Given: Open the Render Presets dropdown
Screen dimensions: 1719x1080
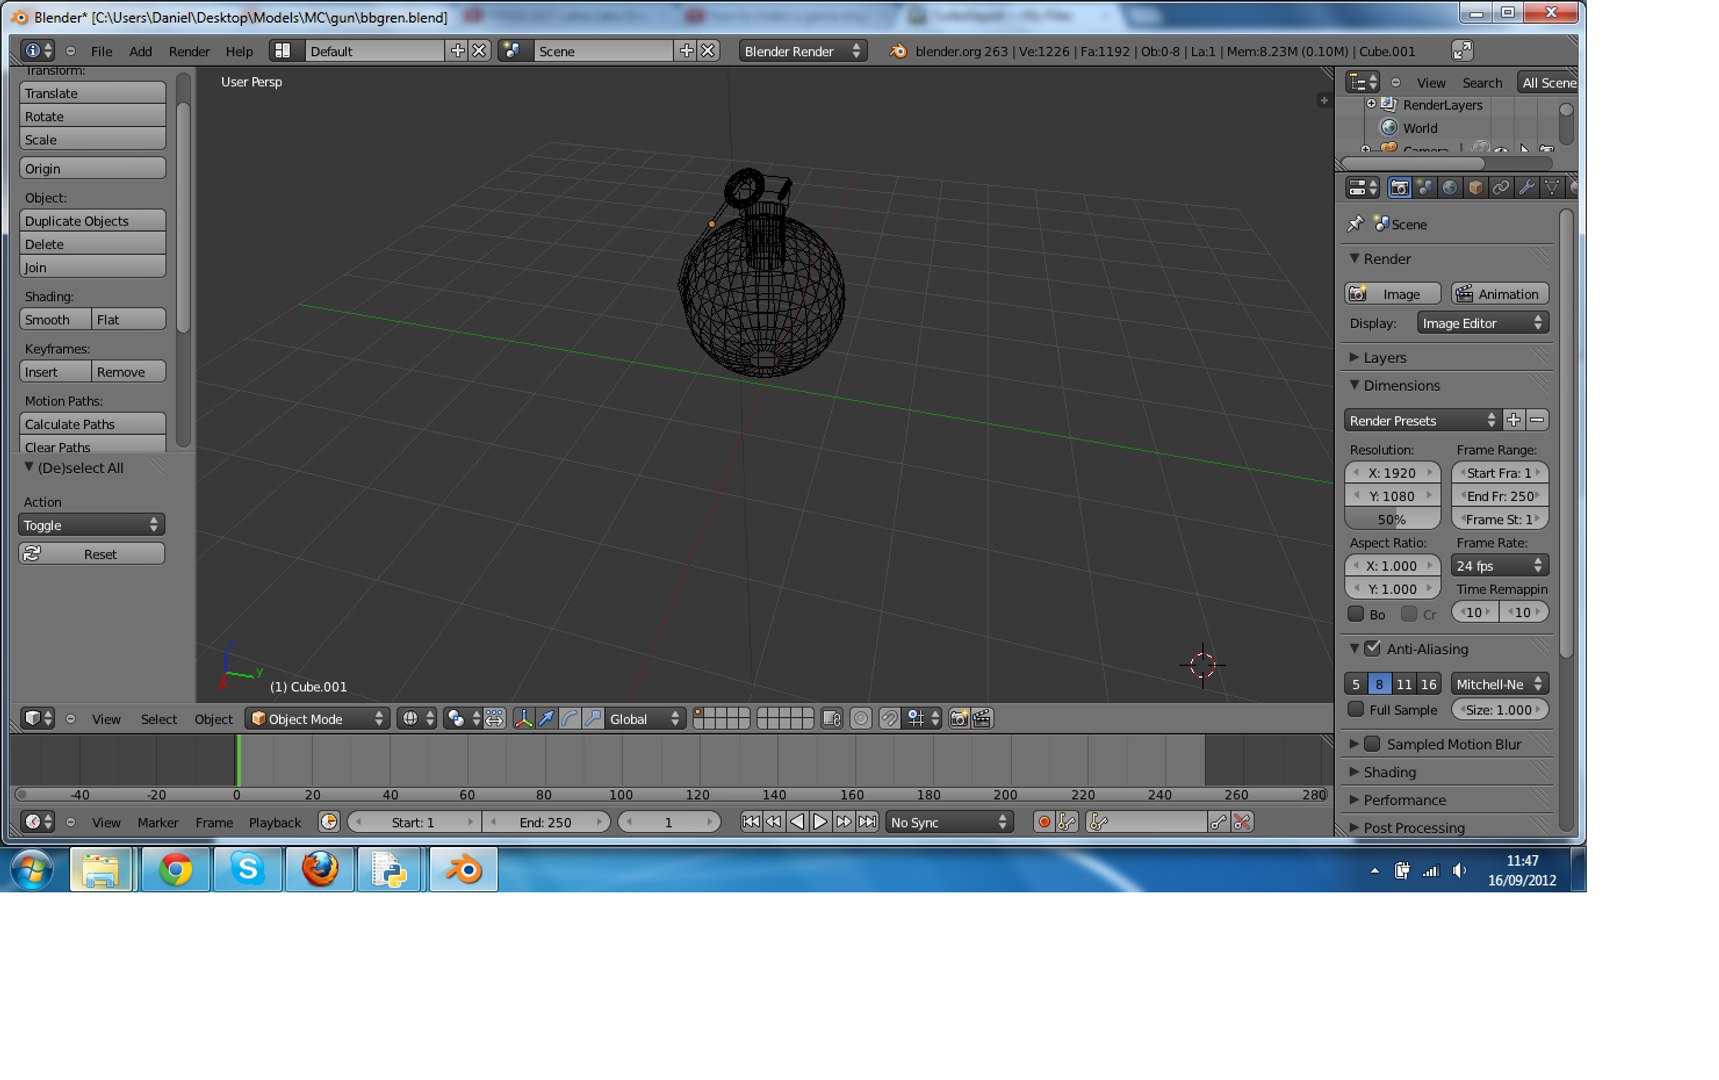Looking at the screenshot, I should [x=1421, y=420].
